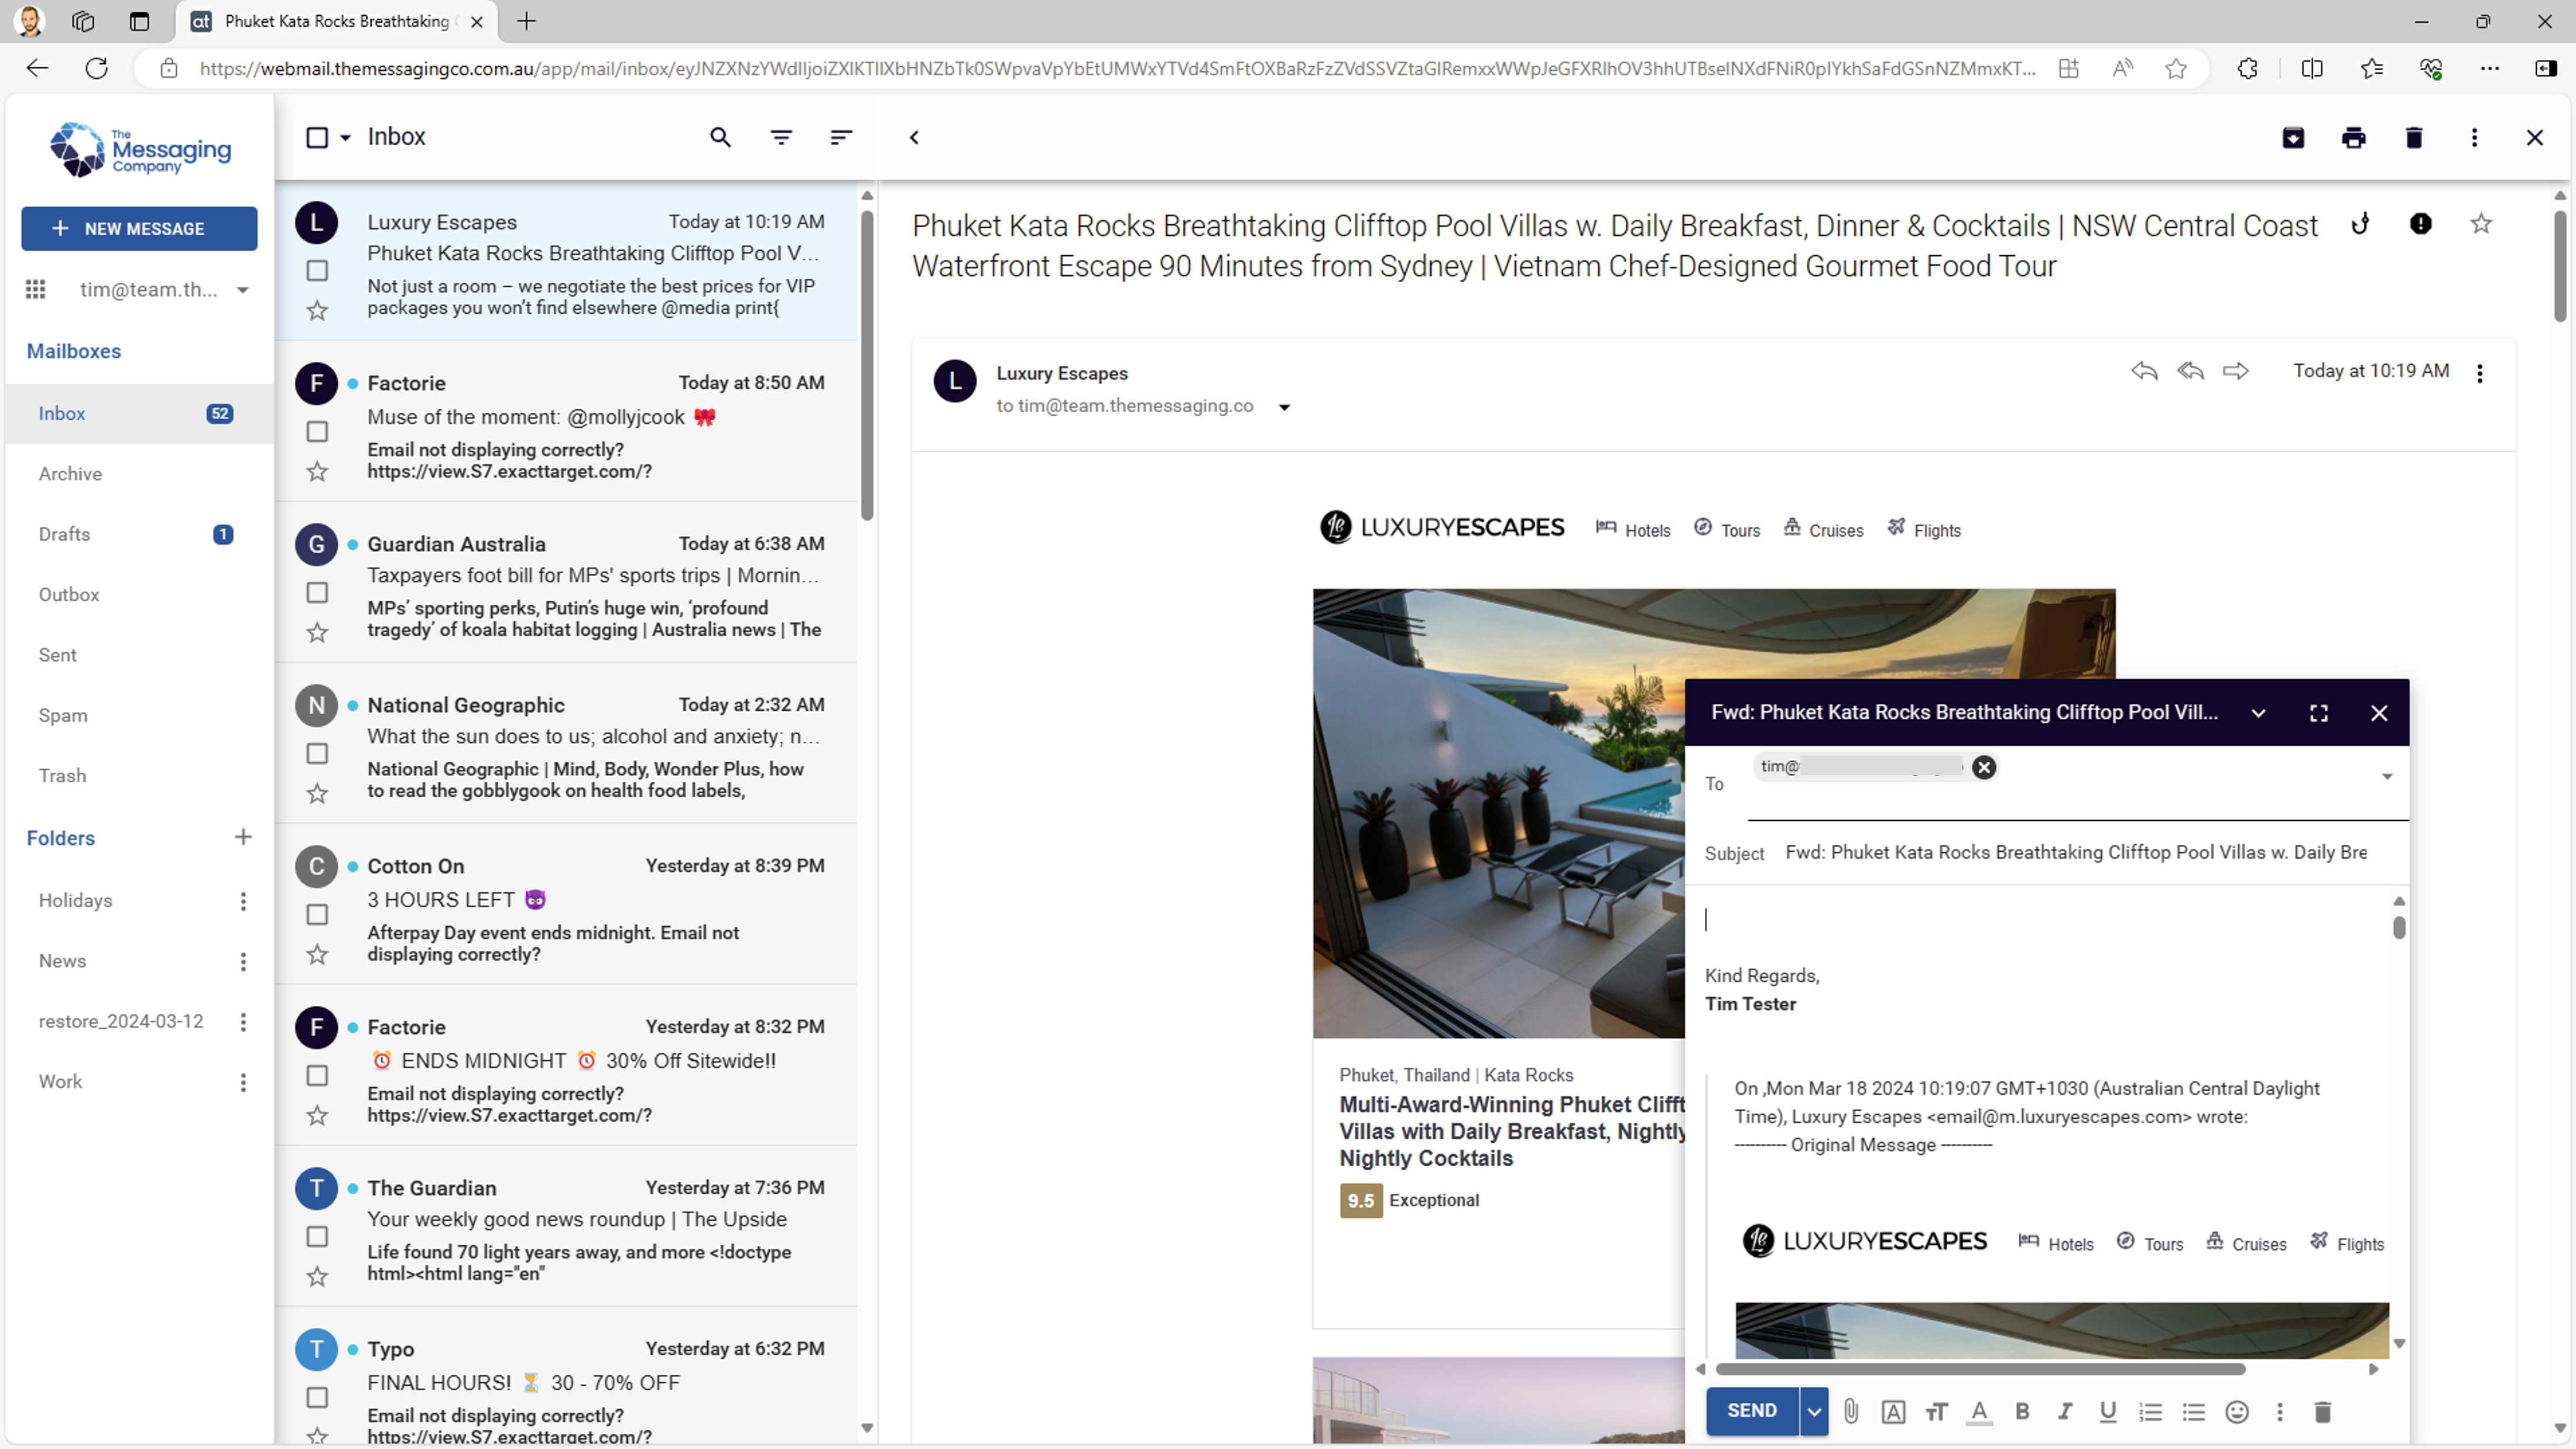The width and height of the screenshot is (2576, 1449).
Task: Select the Cotton On email checkbox
Action: pyautogui.click(x=317, y=915)
